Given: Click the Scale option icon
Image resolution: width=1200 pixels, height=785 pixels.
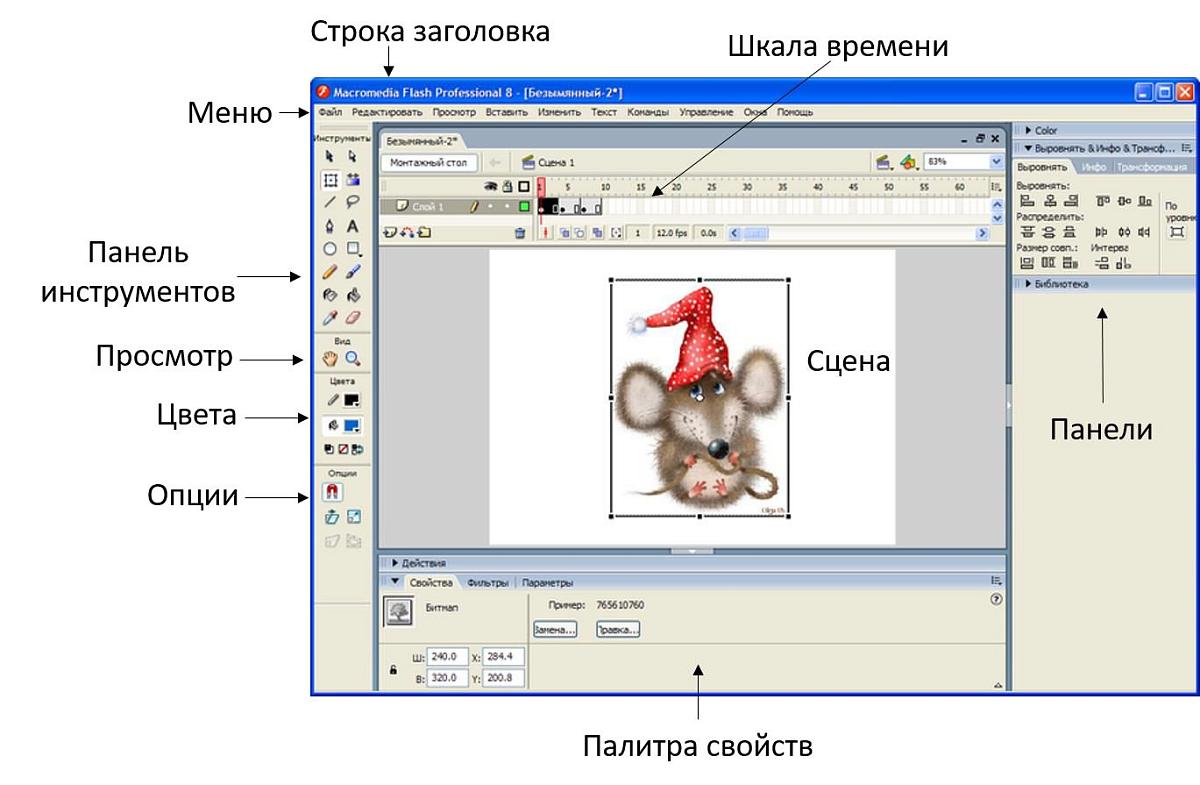Looking at the screenshot, I should coord(353,518).
